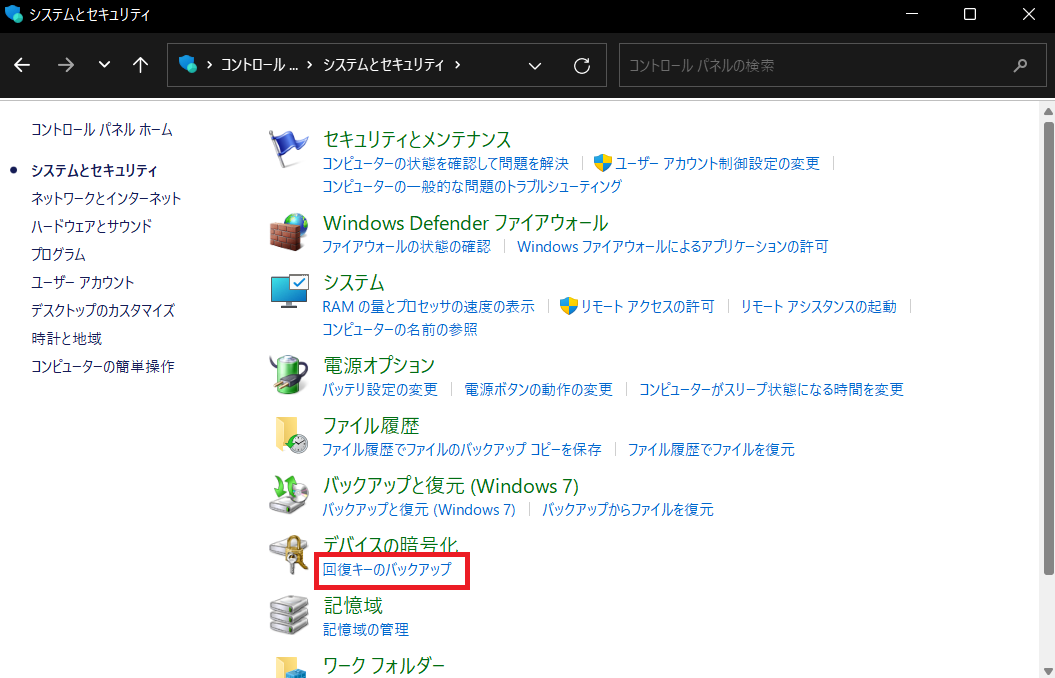Image resolution: width=1055 pixels, height=678 pixels.
Task: Open バックアップと復元 (Windows 7) green heading
Action: (x=451, y=486)
